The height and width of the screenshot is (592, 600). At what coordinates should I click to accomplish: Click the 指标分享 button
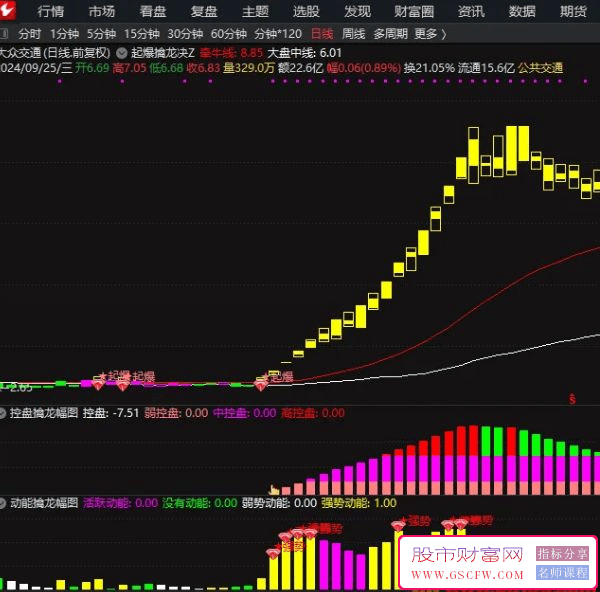pyautogui.click(x=562, y=553)
